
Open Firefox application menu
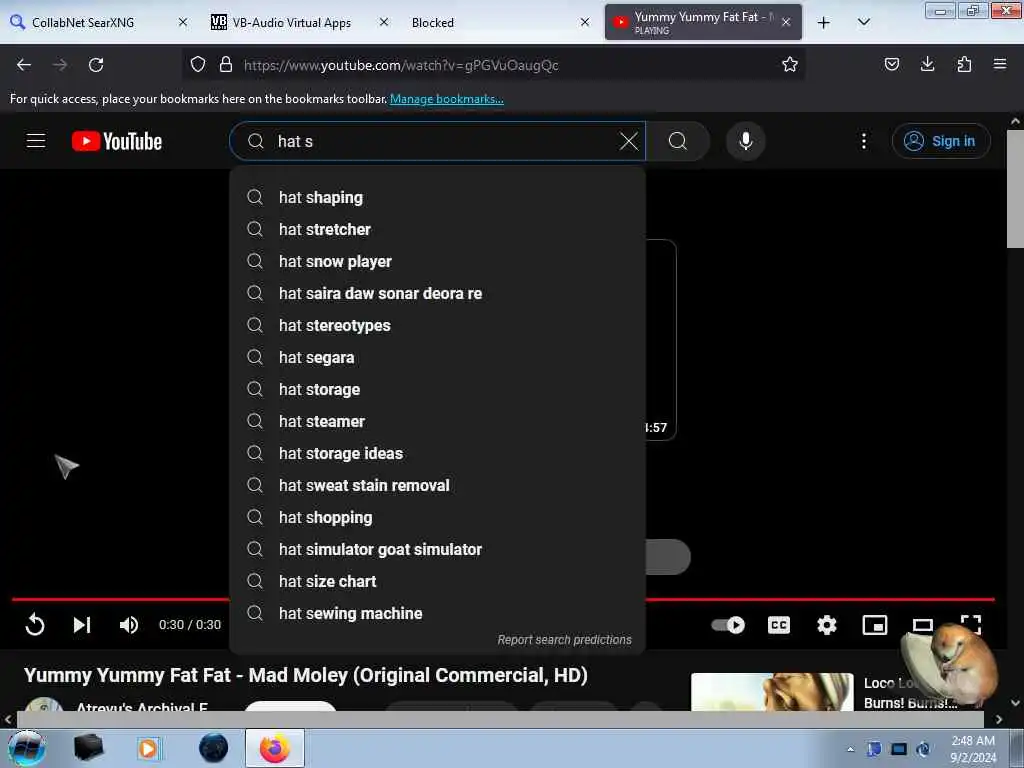pyautogui.click(x=999, y=64)
